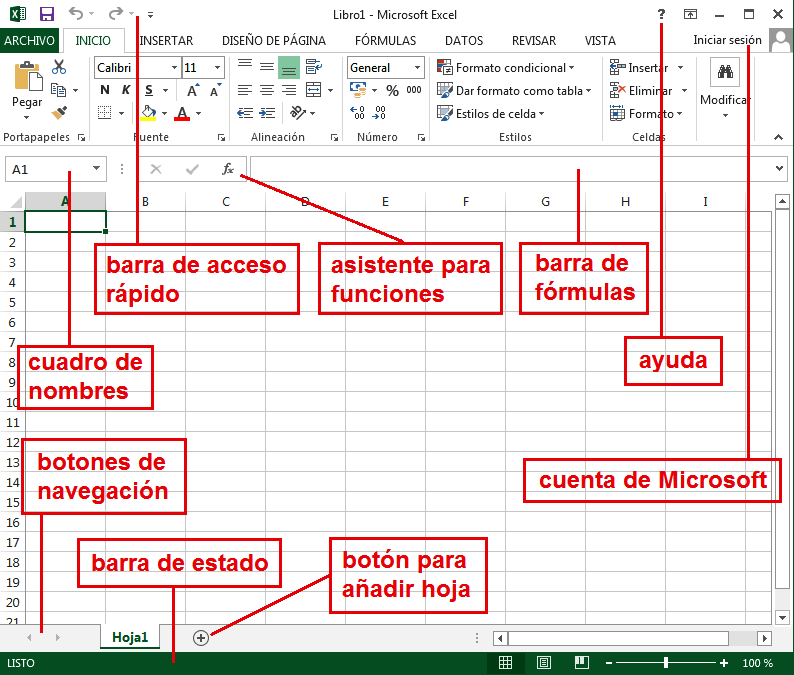Viewport: 794px width, 675px height.
Task: Merge and center cells
Action: pos(313,90)
